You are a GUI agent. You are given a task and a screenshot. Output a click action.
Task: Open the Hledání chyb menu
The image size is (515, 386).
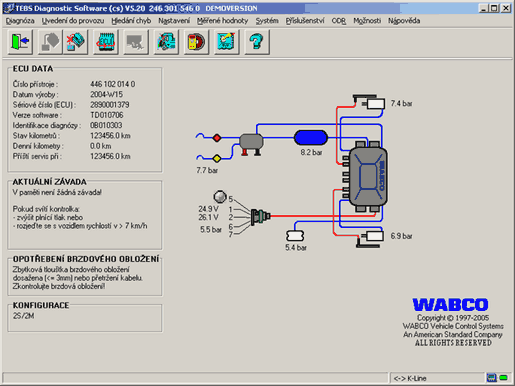point(131,21)
